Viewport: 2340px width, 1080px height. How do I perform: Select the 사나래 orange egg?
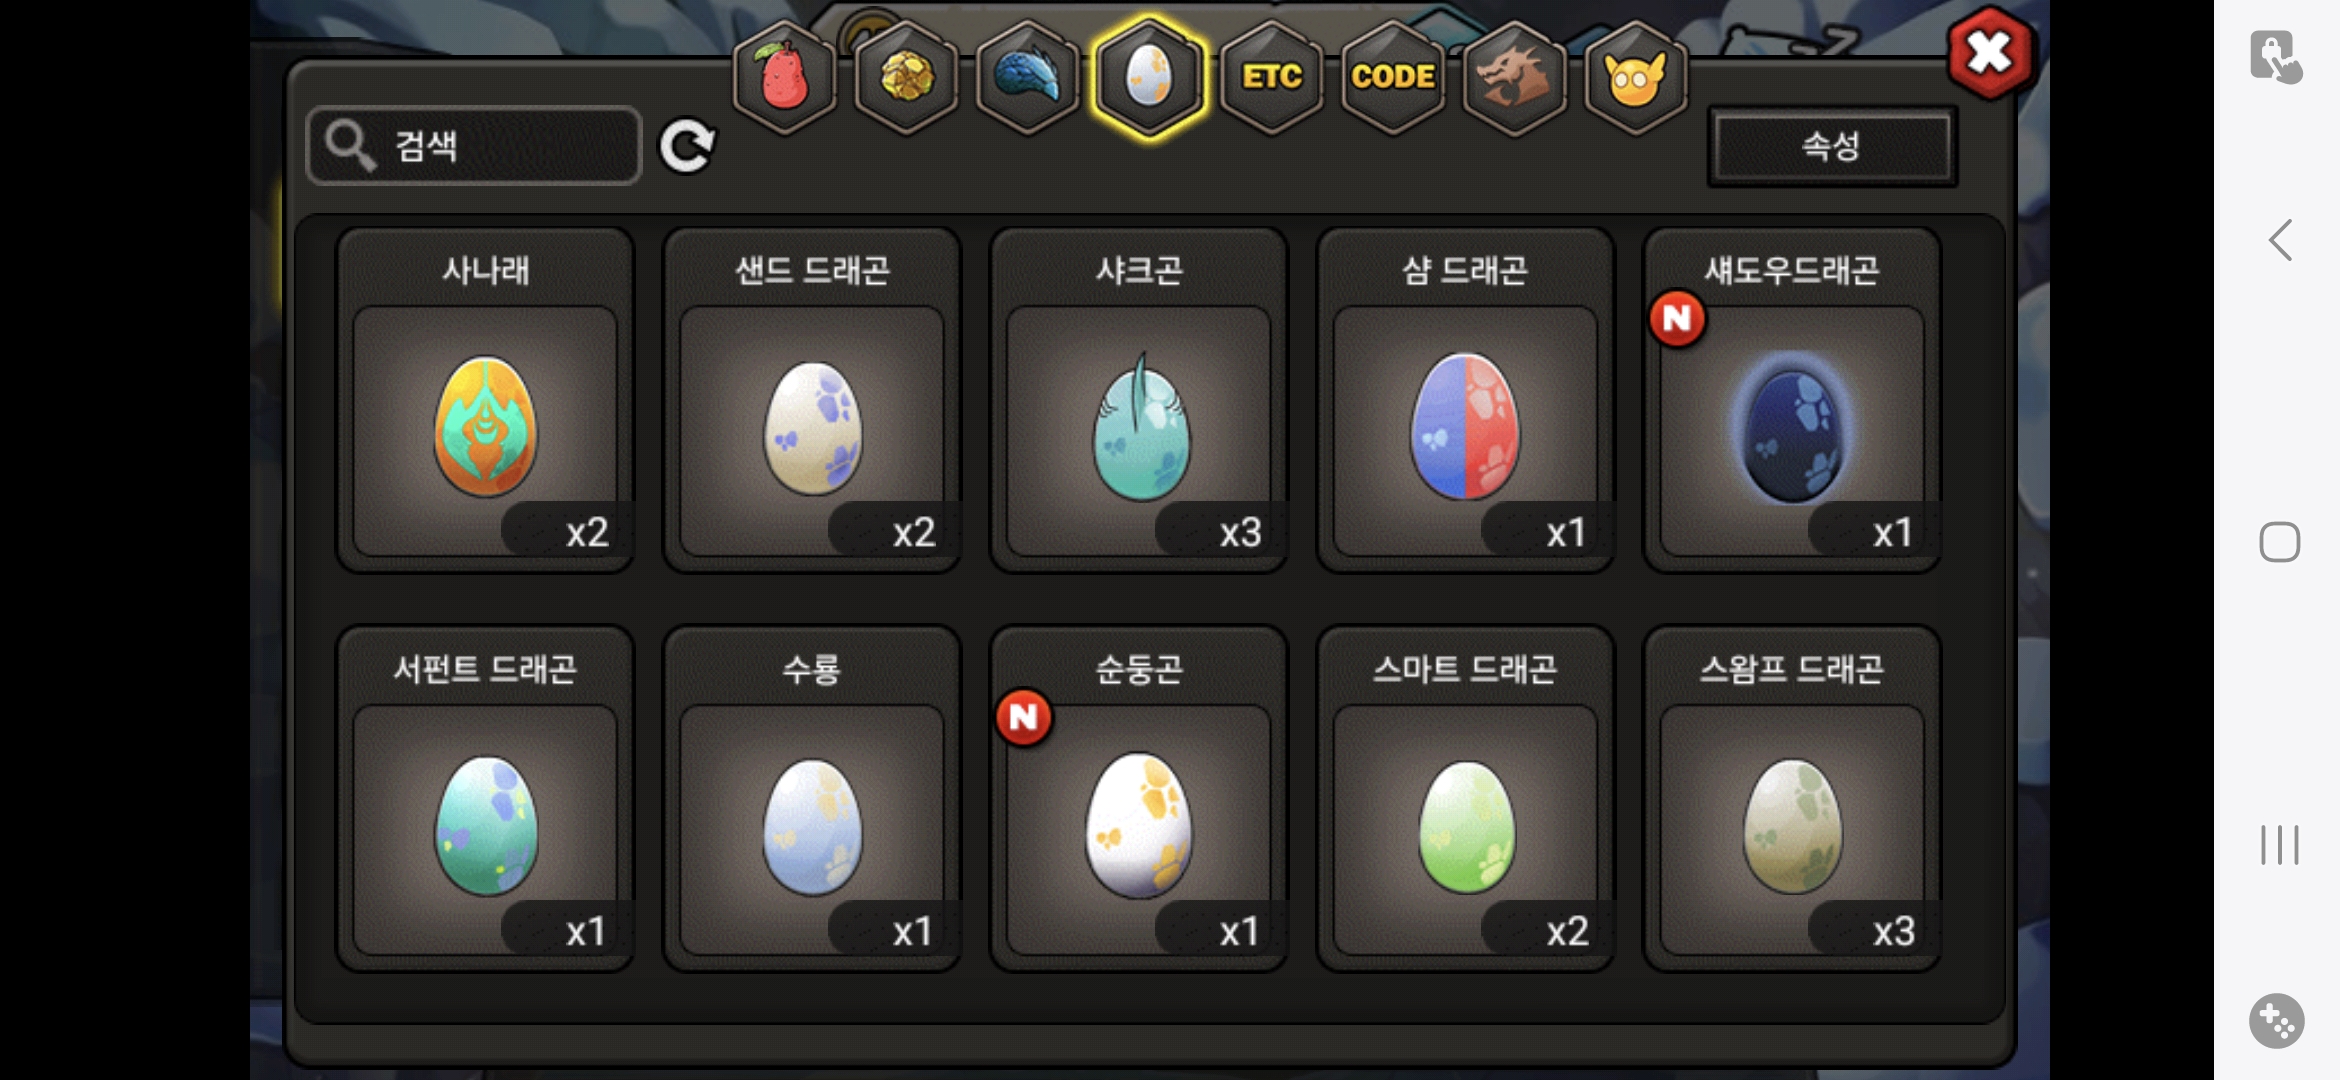click(x=485, y=400)
